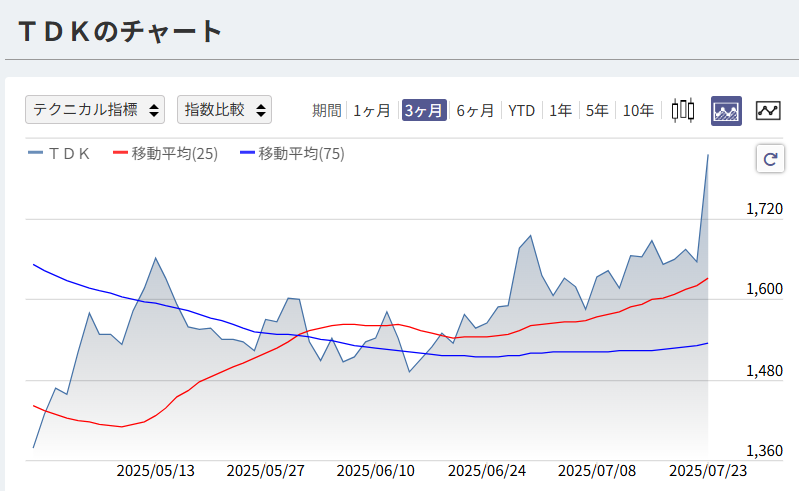
Task: Switch to line chart view icon
Action: [768, 111]
